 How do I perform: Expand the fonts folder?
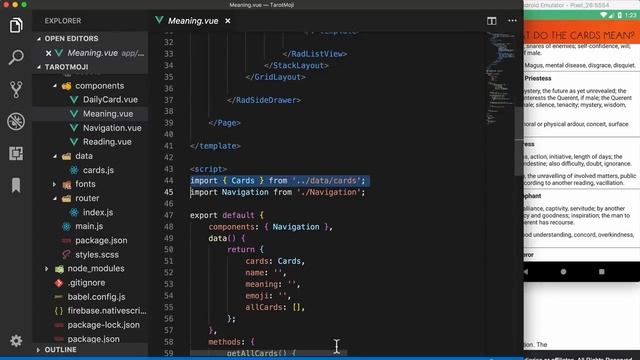pyautogui.click(x=55, y=184)
